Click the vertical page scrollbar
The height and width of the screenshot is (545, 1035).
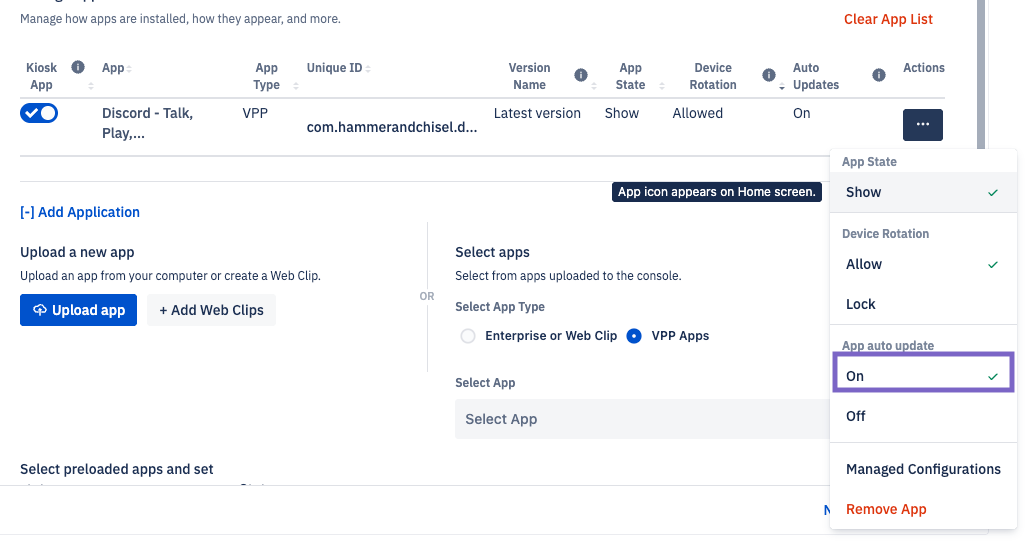click(x=981, y=73)
